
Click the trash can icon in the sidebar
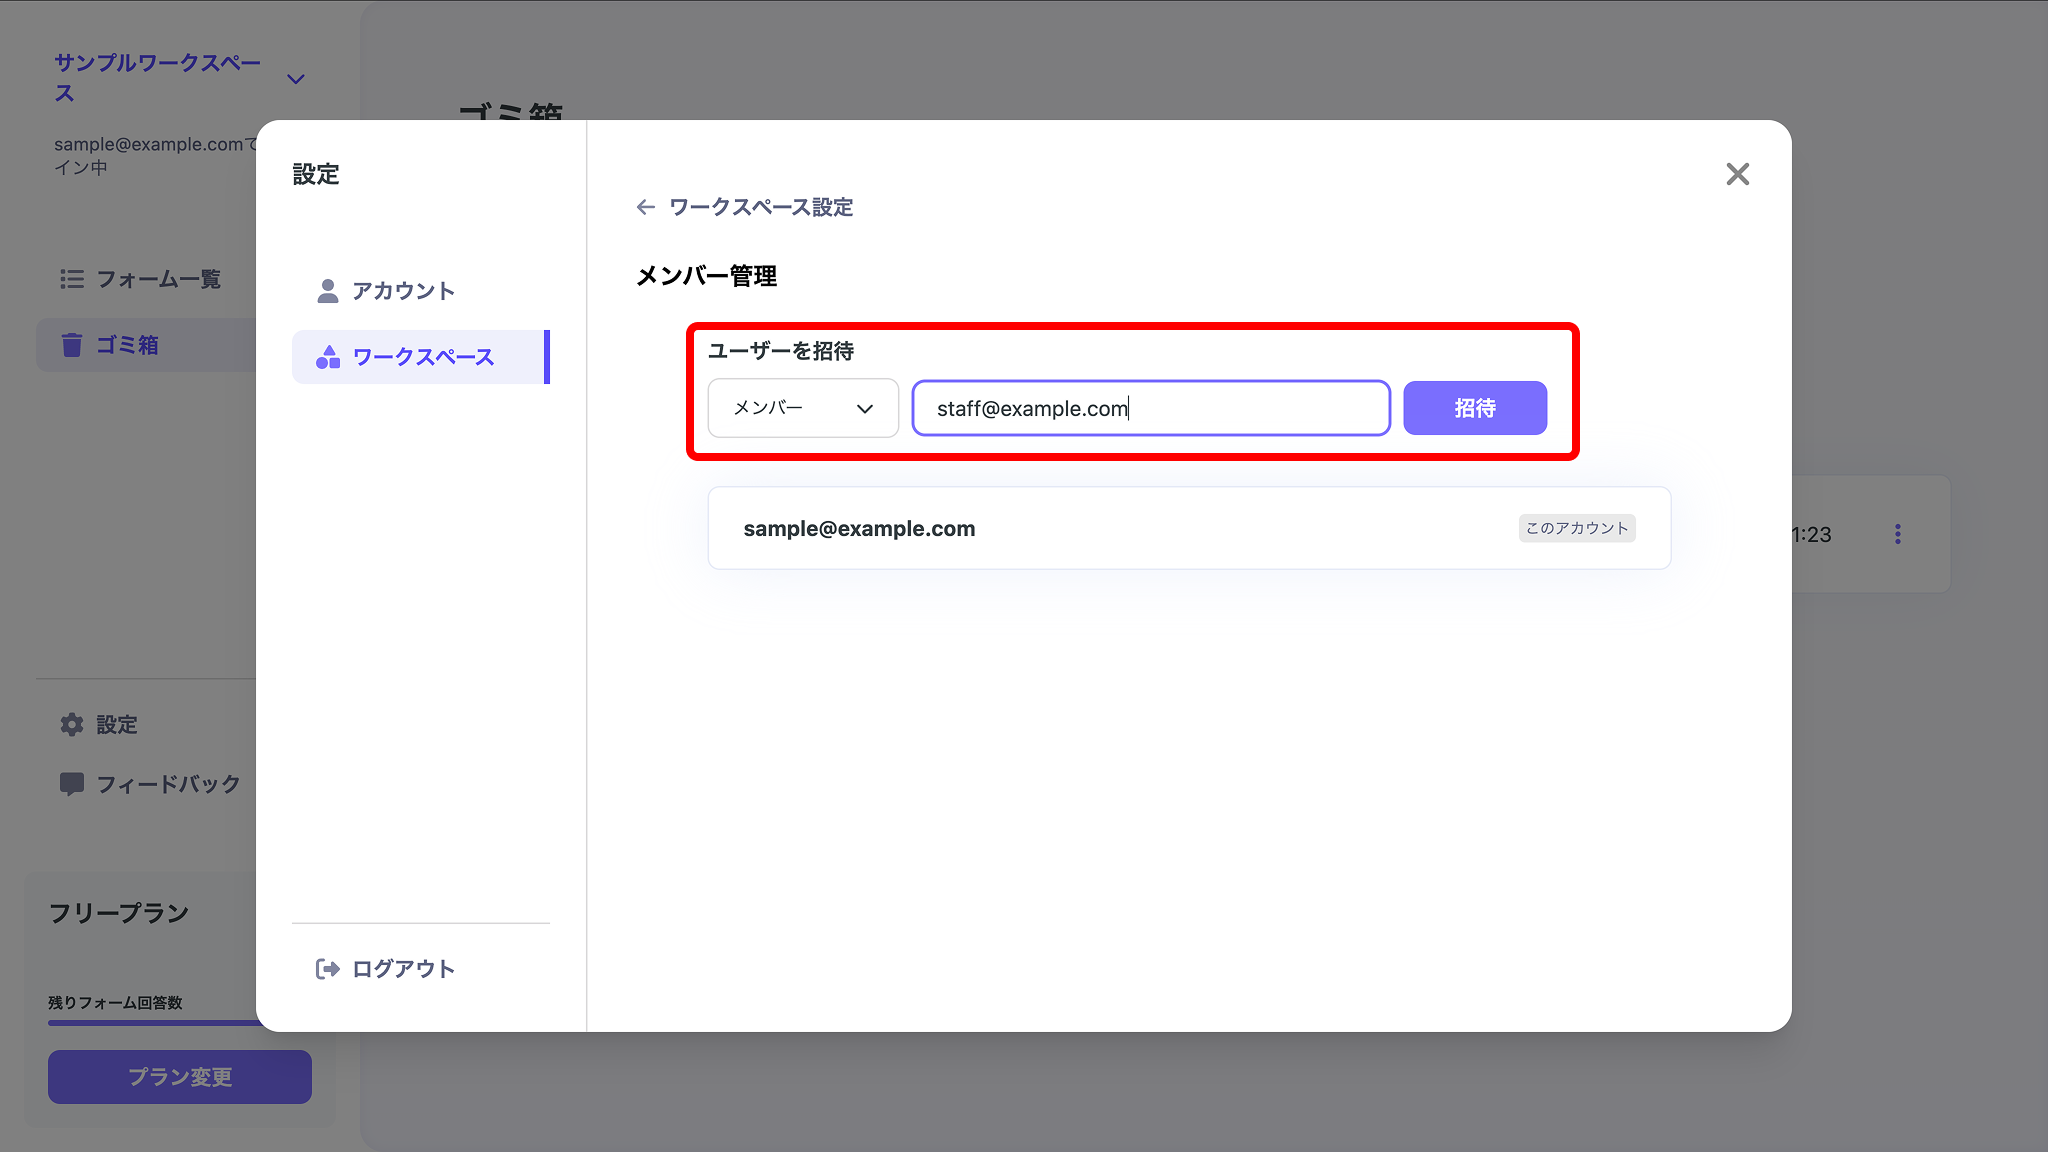pyautogui.click(x=72, y=345)
